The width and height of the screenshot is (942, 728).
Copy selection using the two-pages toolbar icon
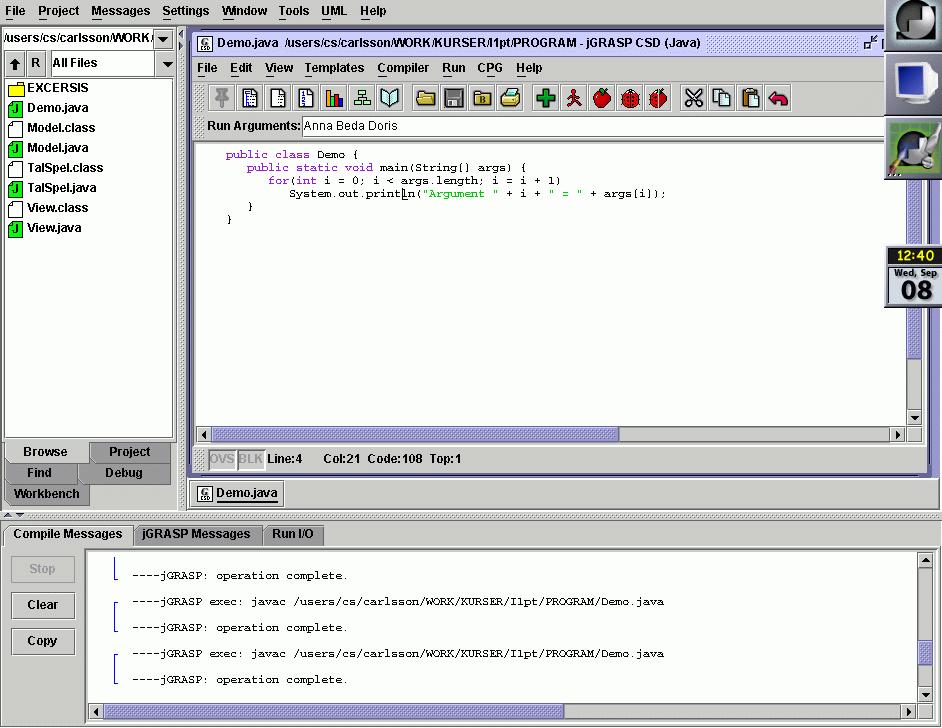tap(722, 98)
